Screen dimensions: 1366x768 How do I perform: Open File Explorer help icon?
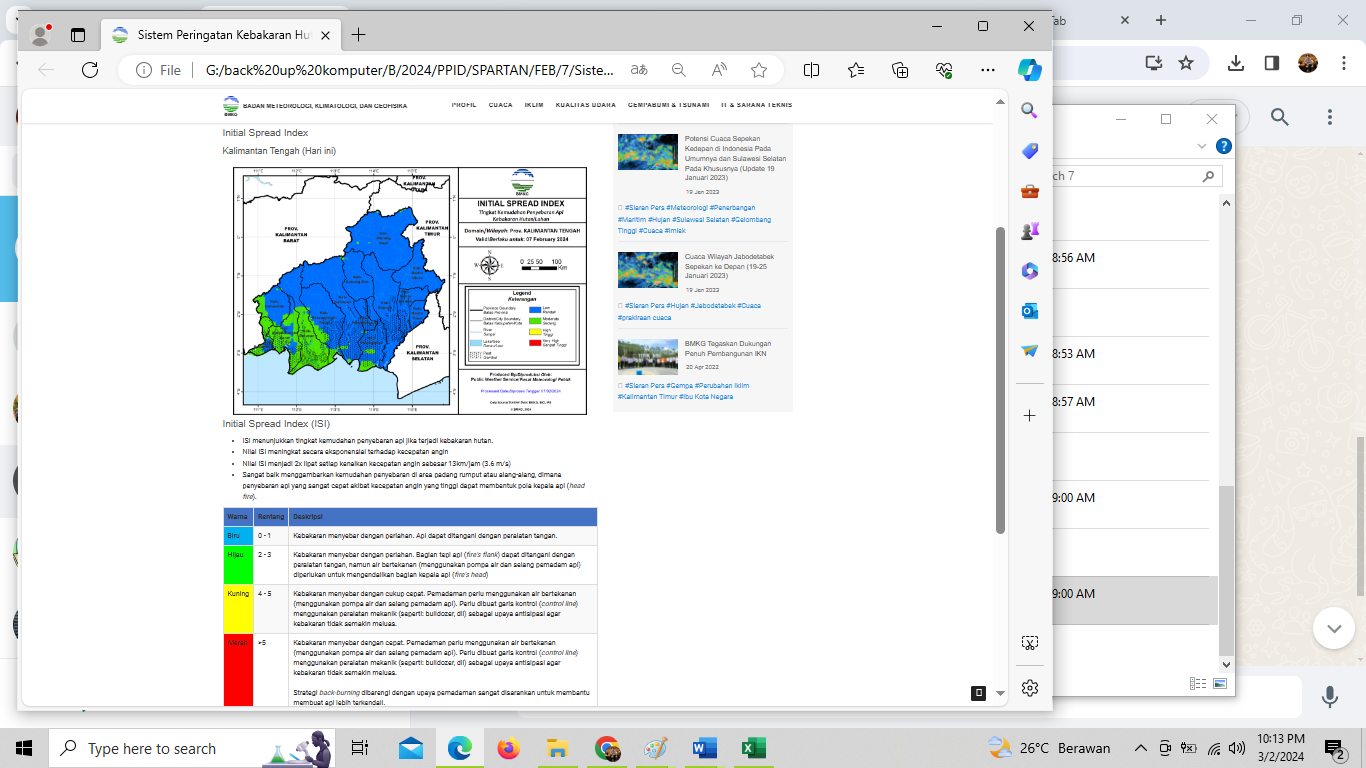click(x=1223, y=146)
